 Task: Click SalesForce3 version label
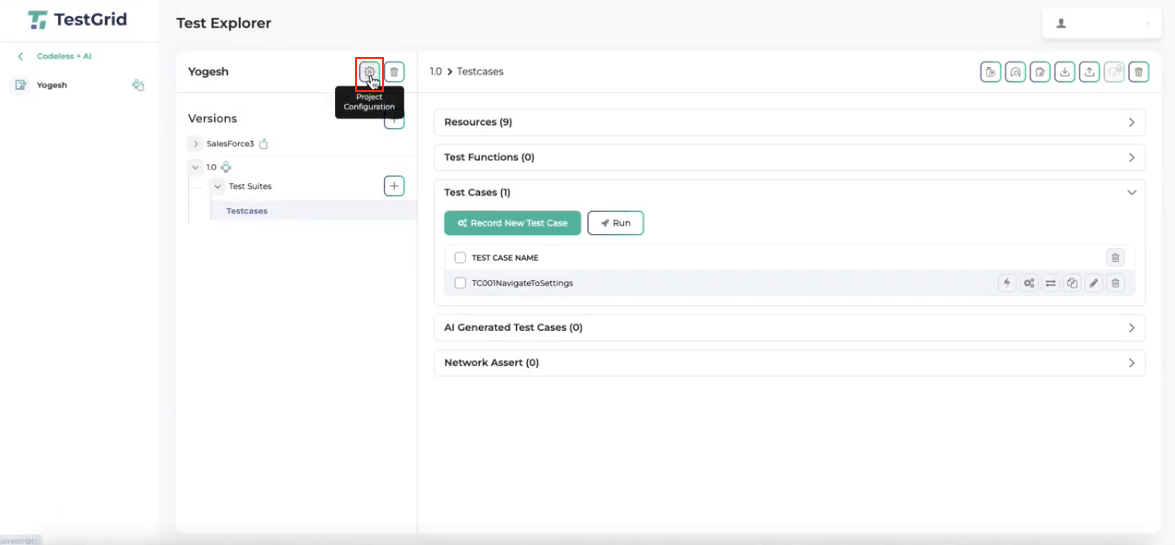click(230, 143)
